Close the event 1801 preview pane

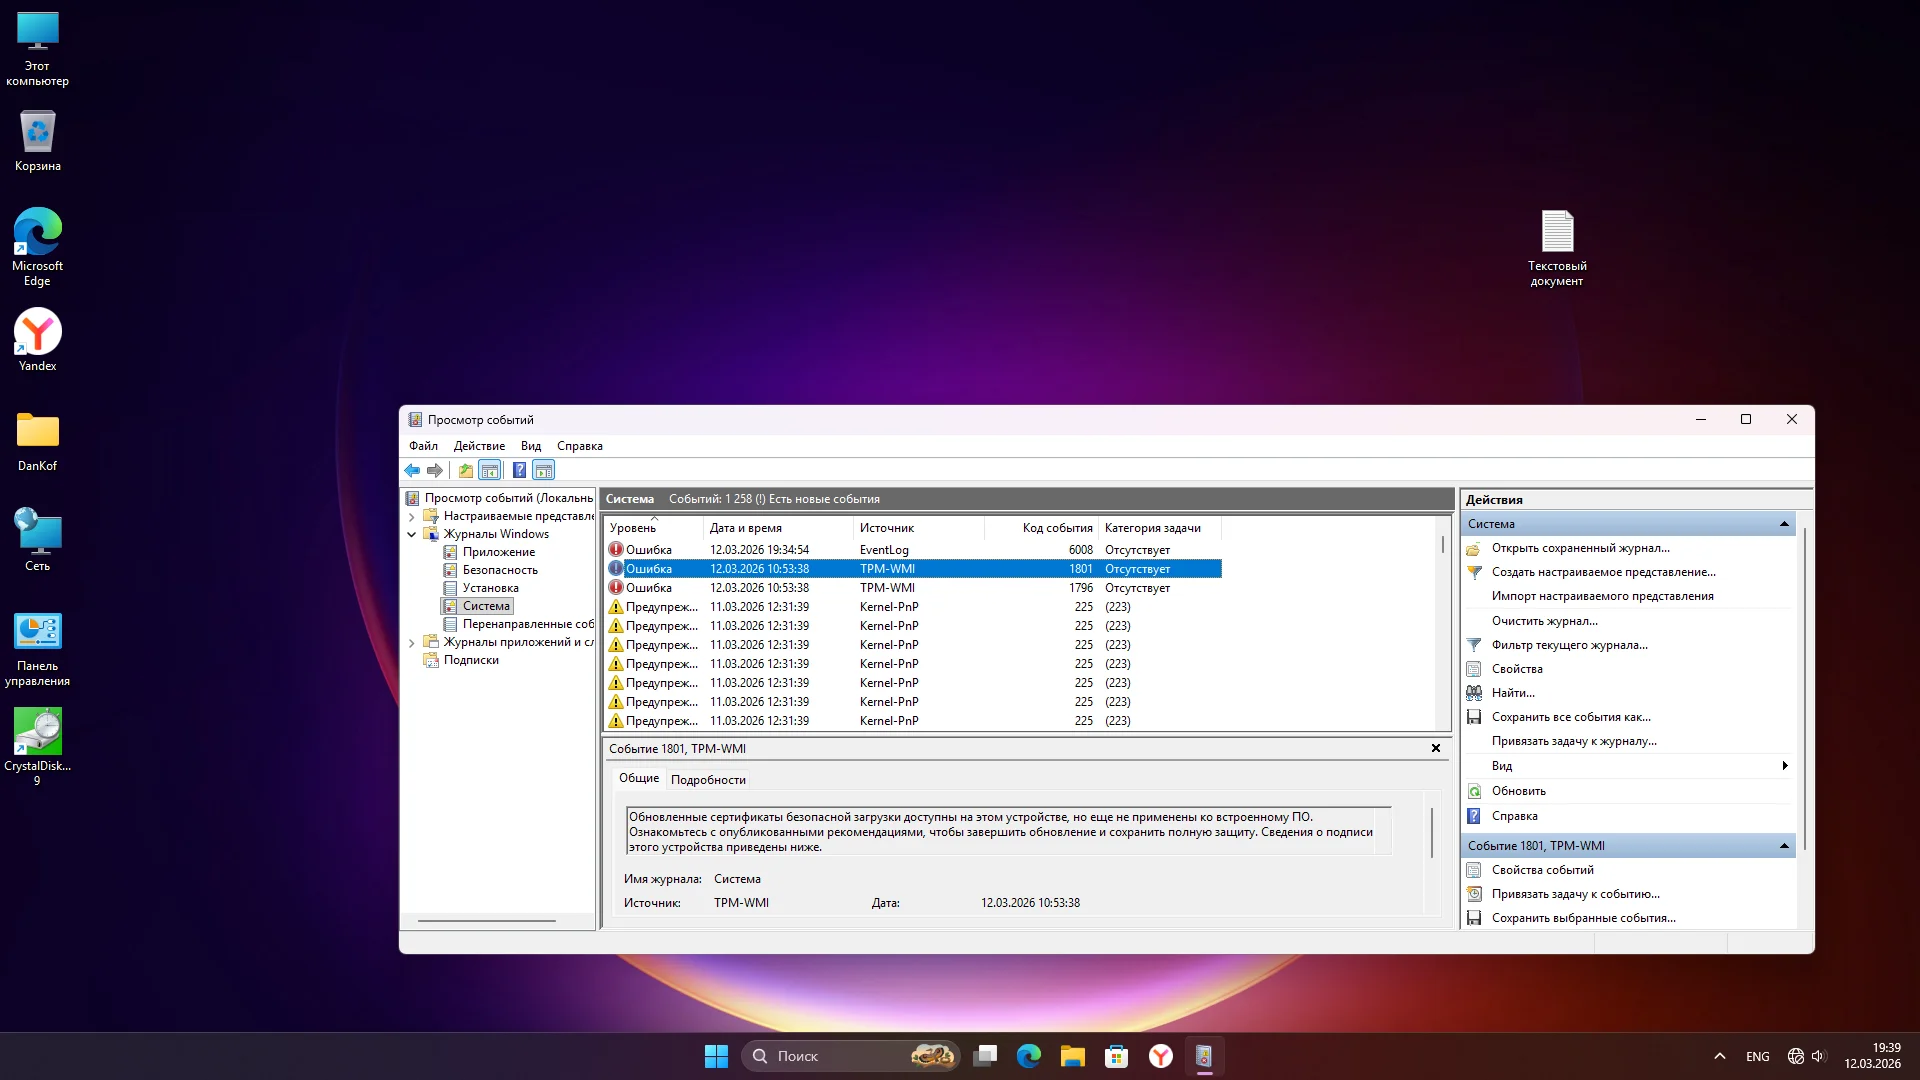[1436, 748]
